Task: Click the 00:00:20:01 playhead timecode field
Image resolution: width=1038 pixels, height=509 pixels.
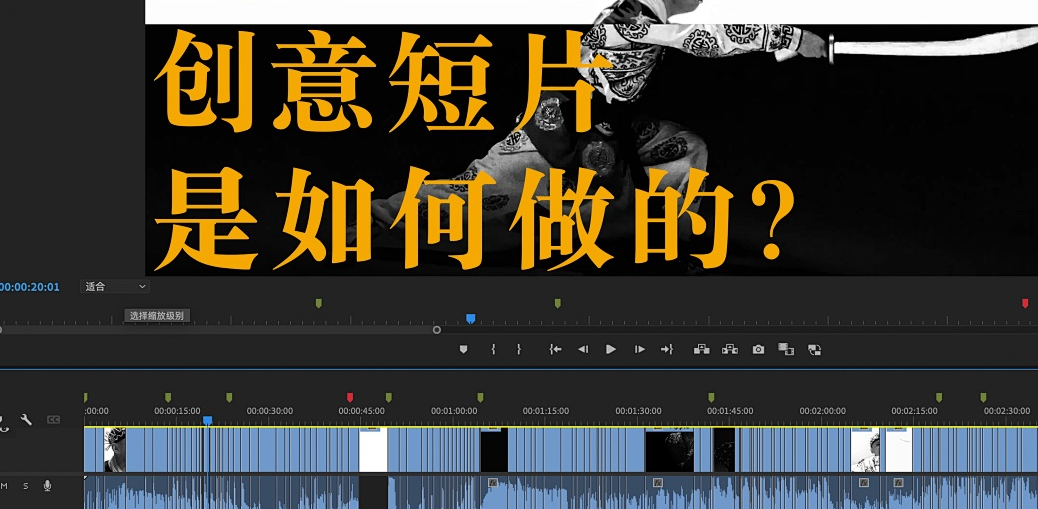Action: click(30, 287)
